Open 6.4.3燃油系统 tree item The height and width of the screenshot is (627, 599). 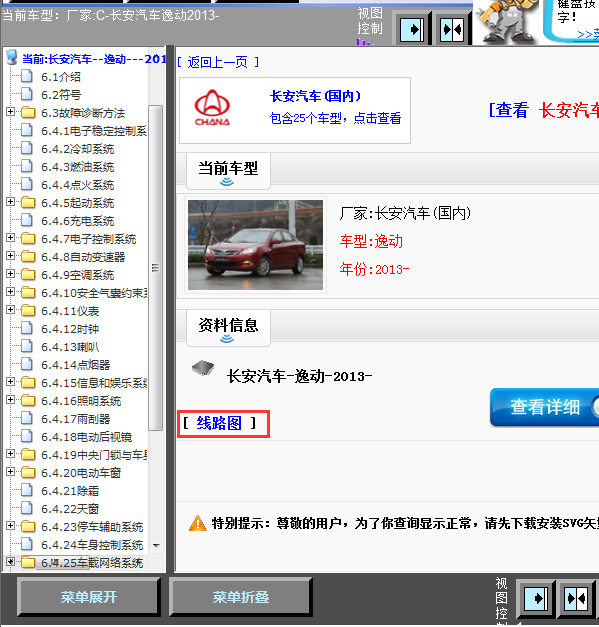coord(78,167)
